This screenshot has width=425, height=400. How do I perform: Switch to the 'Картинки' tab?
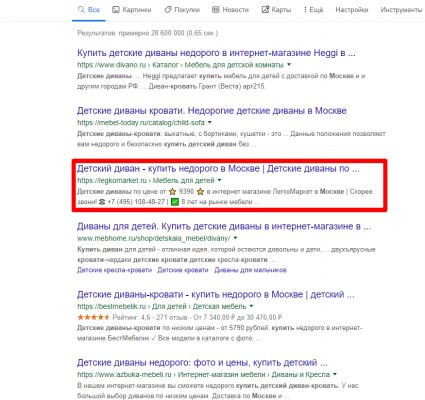(x=132, y=10)
